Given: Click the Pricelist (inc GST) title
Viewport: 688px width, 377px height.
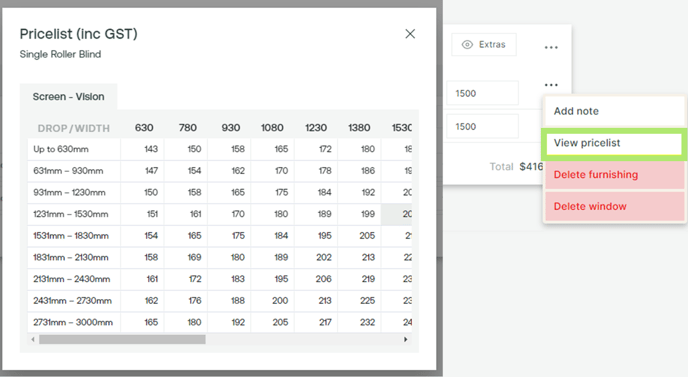Looking at the screenshot, I should click(79, 34).
